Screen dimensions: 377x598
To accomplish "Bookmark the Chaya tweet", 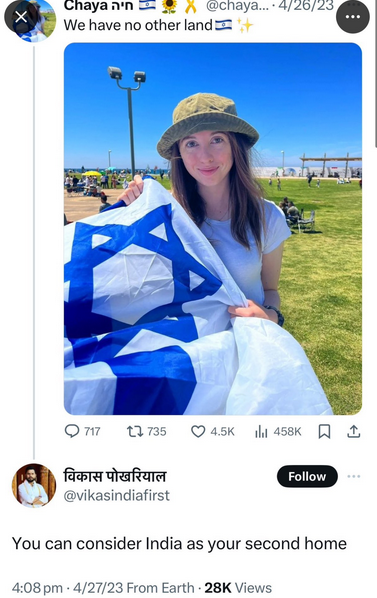I will 324,431.
